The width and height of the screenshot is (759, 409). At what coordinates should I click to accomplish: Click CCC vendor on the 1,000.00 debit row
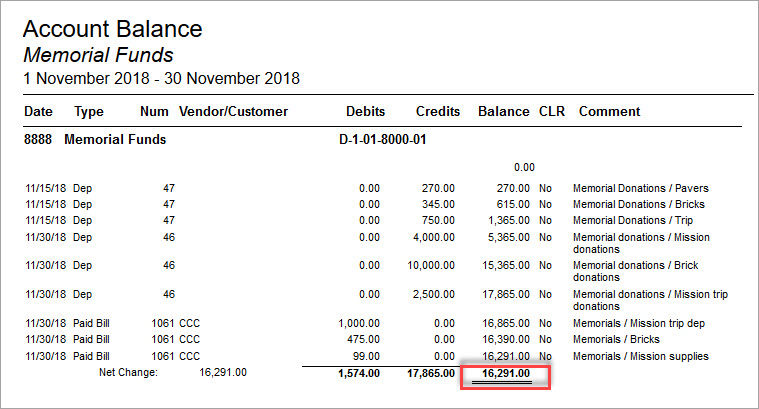189,323
